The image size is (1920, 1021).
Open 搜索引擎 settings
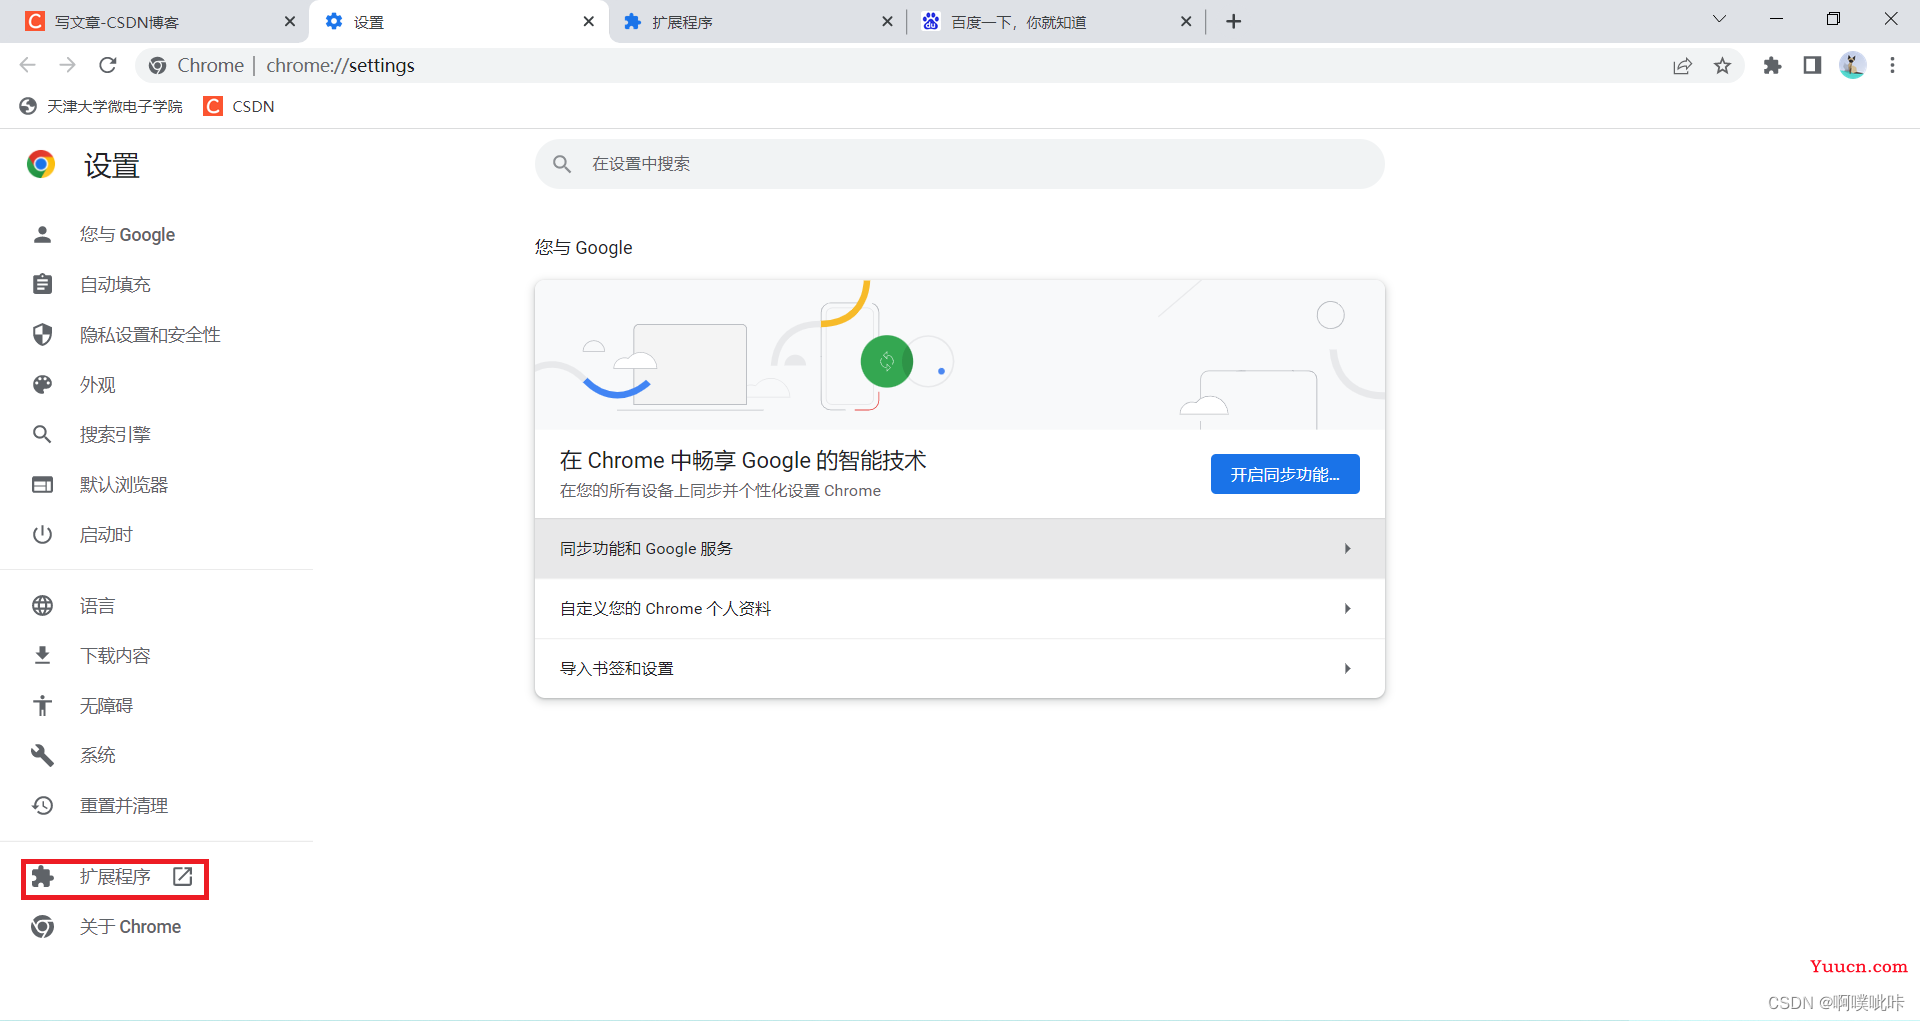[x=115, y=435]
